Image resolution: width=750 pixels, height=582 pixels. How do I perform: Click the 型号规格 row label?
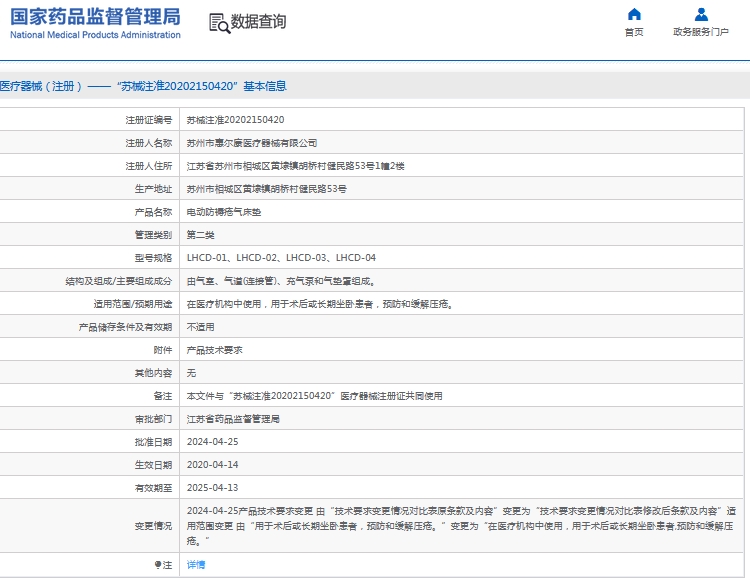tap(153, 258)
